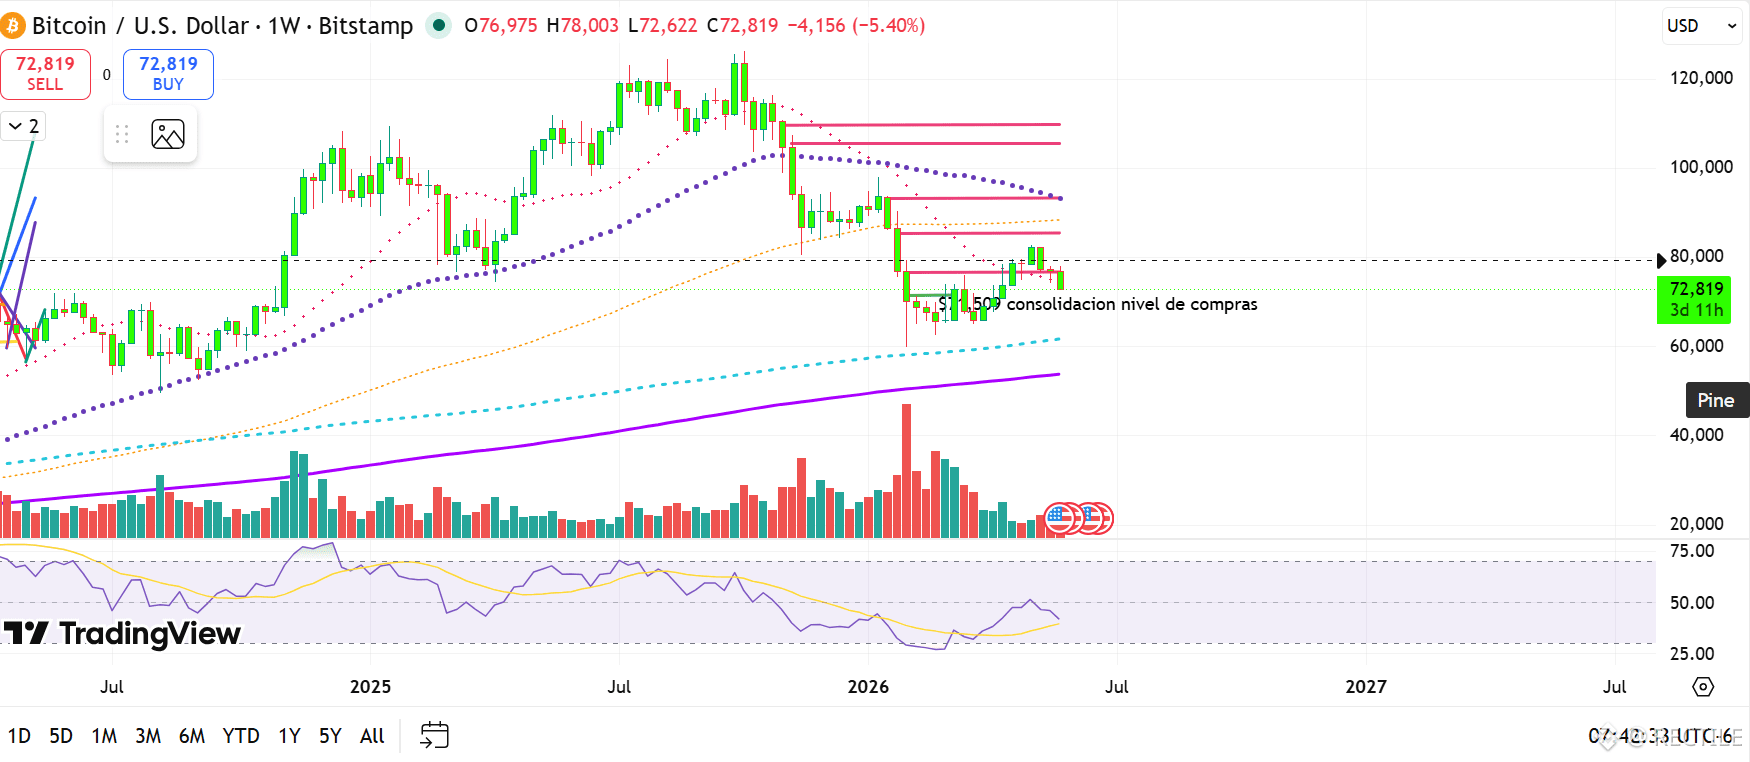Click the 60,000 price scale label
The image size is (1750, 762).
pyautogui.click(x=1697, y=346)
